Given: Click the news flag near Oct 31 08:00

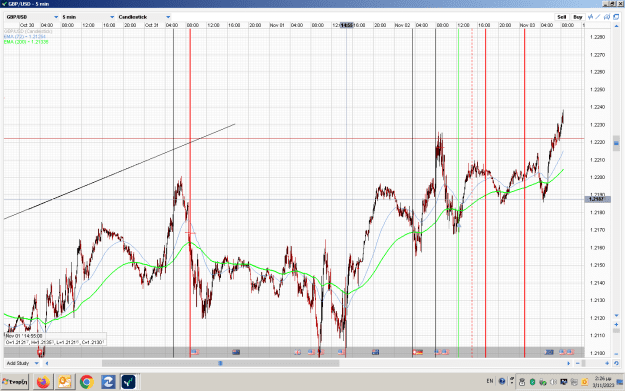Looking at the screenshot, I should coord(195,352).
